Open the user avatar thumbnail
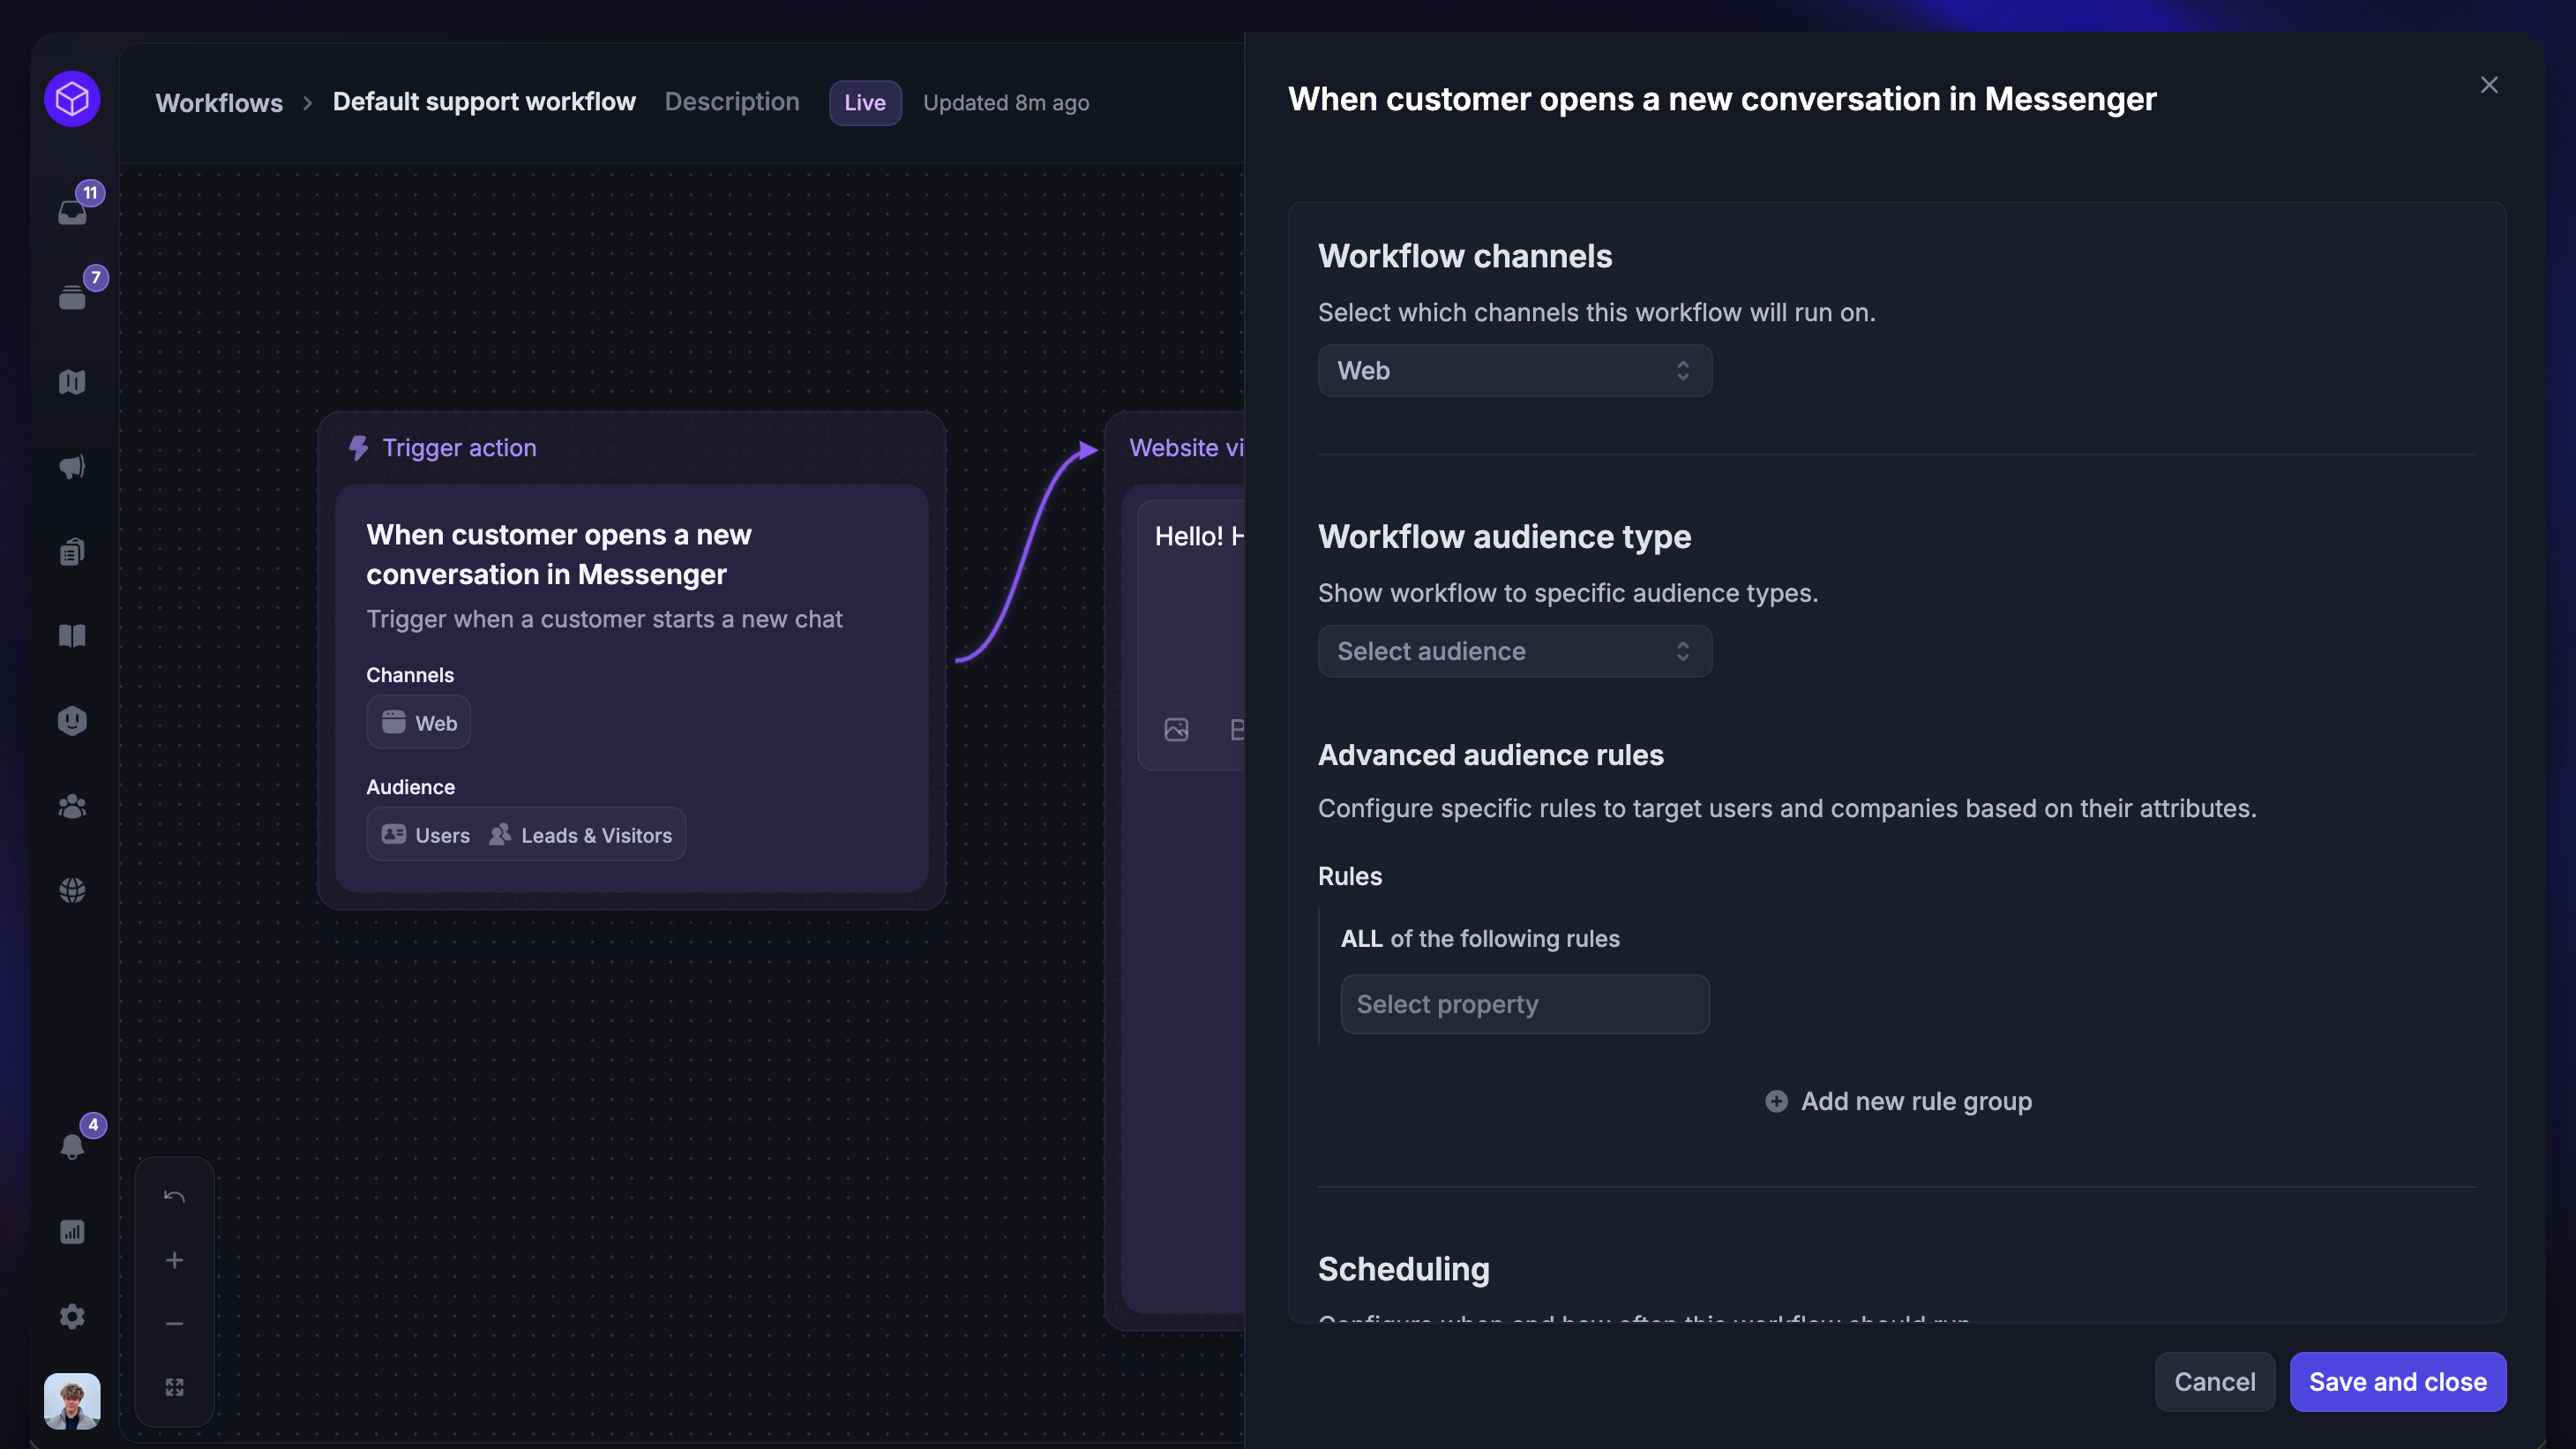 [72, 1400]
